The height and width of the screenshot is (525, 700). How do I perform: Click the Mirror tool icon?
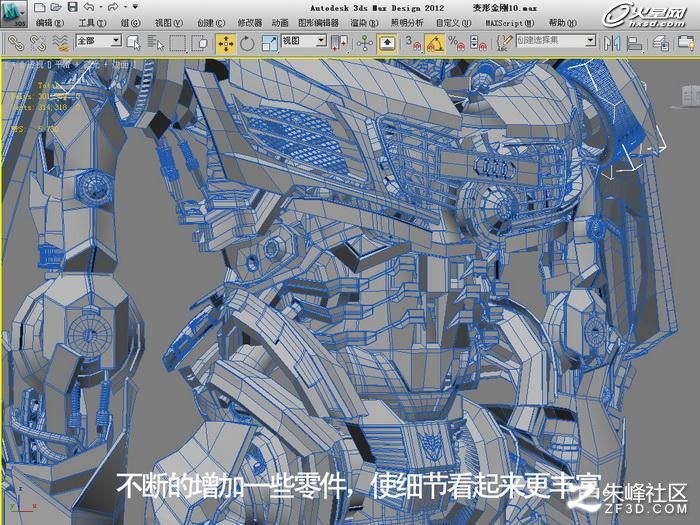click(612, 43)
